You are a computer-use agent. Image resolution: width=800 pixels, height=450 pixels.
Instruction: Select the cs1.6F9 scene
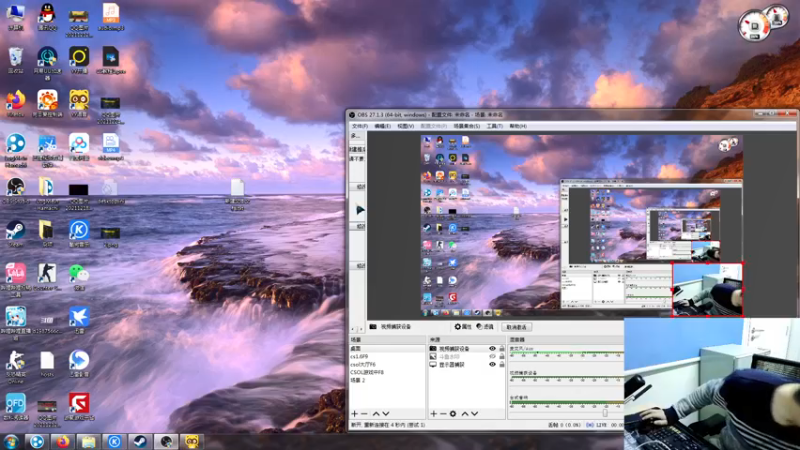387,357
